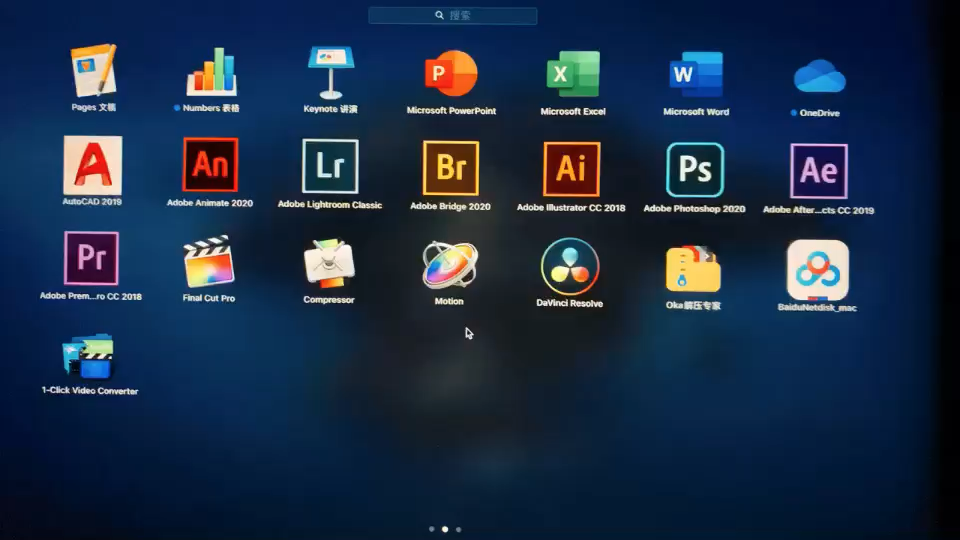Open BaiduNetdisk_mac
This screenshot has width=960, height=540.
point(817,270)
